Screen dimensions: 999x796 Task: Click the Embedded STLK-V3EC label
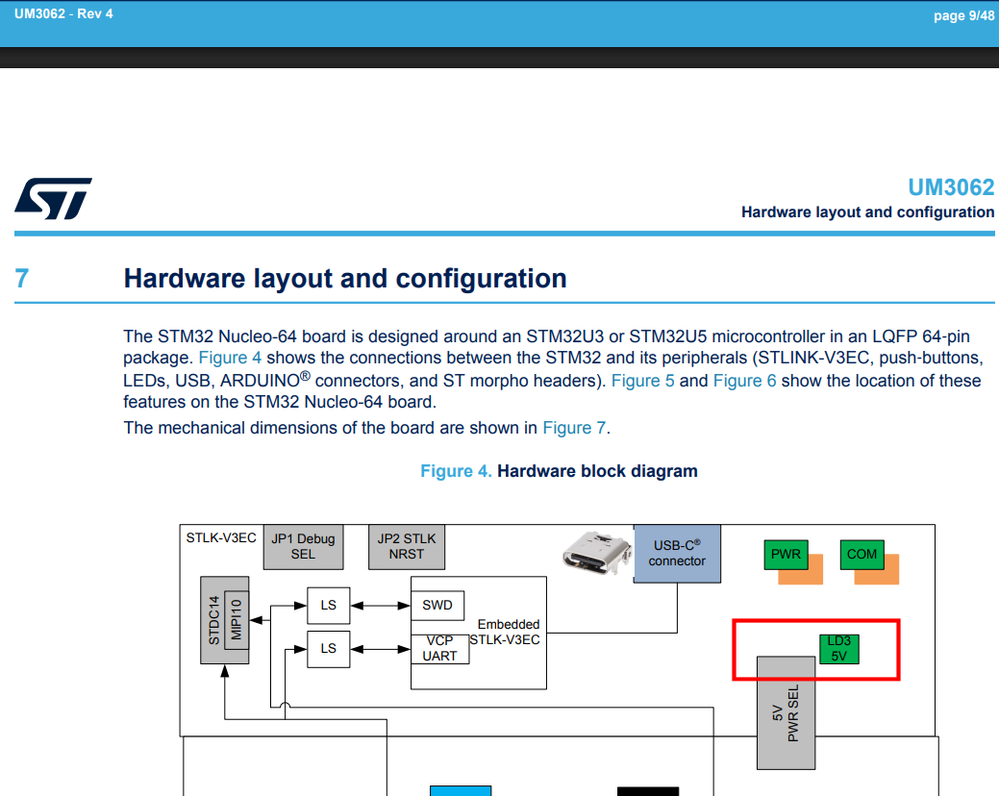(x=506, y=632)
